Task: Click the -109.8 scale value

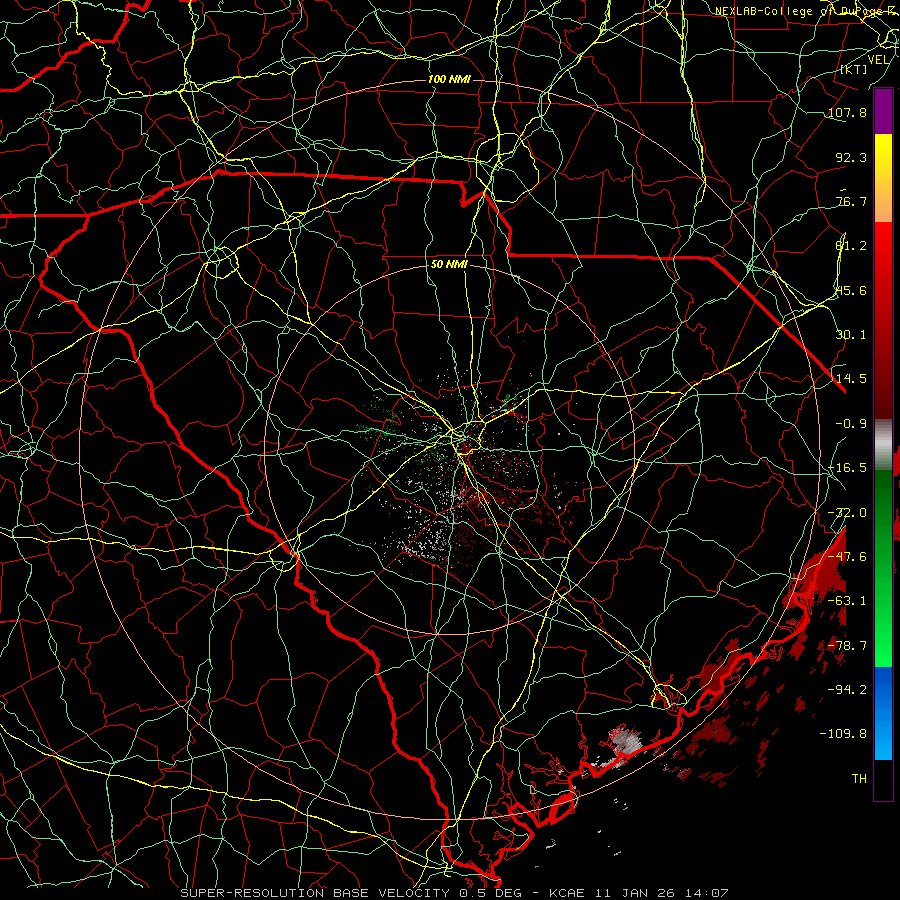Action: point(843,734)
